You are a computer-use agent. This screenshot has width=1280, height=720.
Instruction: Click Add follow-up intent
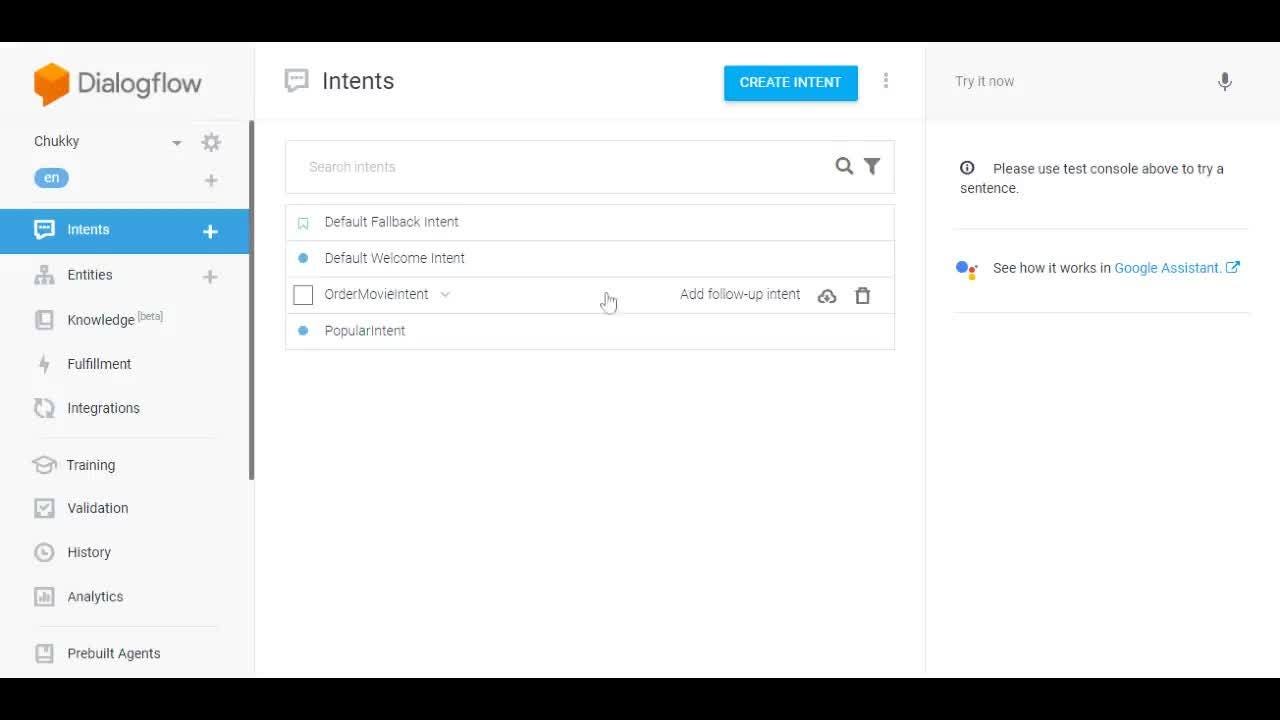tap(740, 294)
